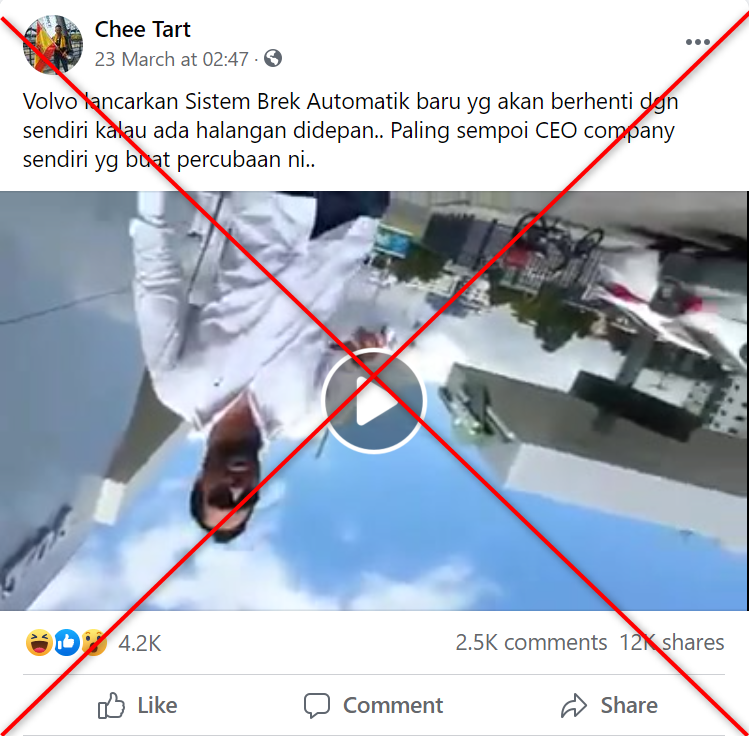Click the Like thumbs-up icon
The height and width of the screenshot is (736, 749).
pyautogui.click(x=111, y=705)
